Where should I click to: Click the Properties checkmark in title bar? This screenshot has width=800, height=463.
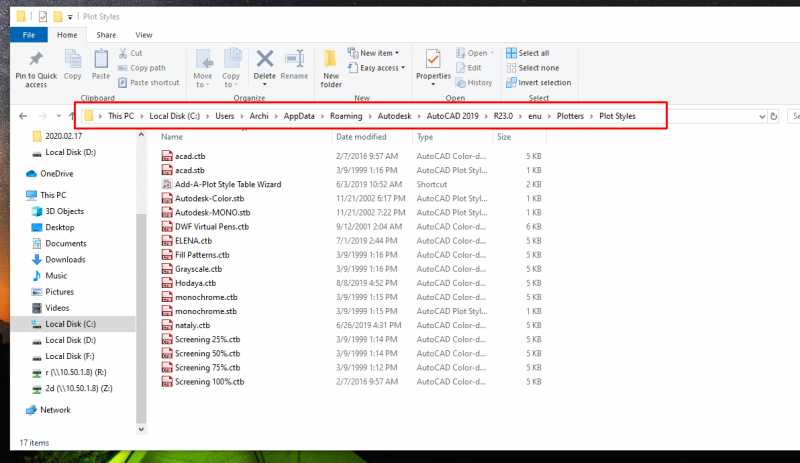pos(43,17)
